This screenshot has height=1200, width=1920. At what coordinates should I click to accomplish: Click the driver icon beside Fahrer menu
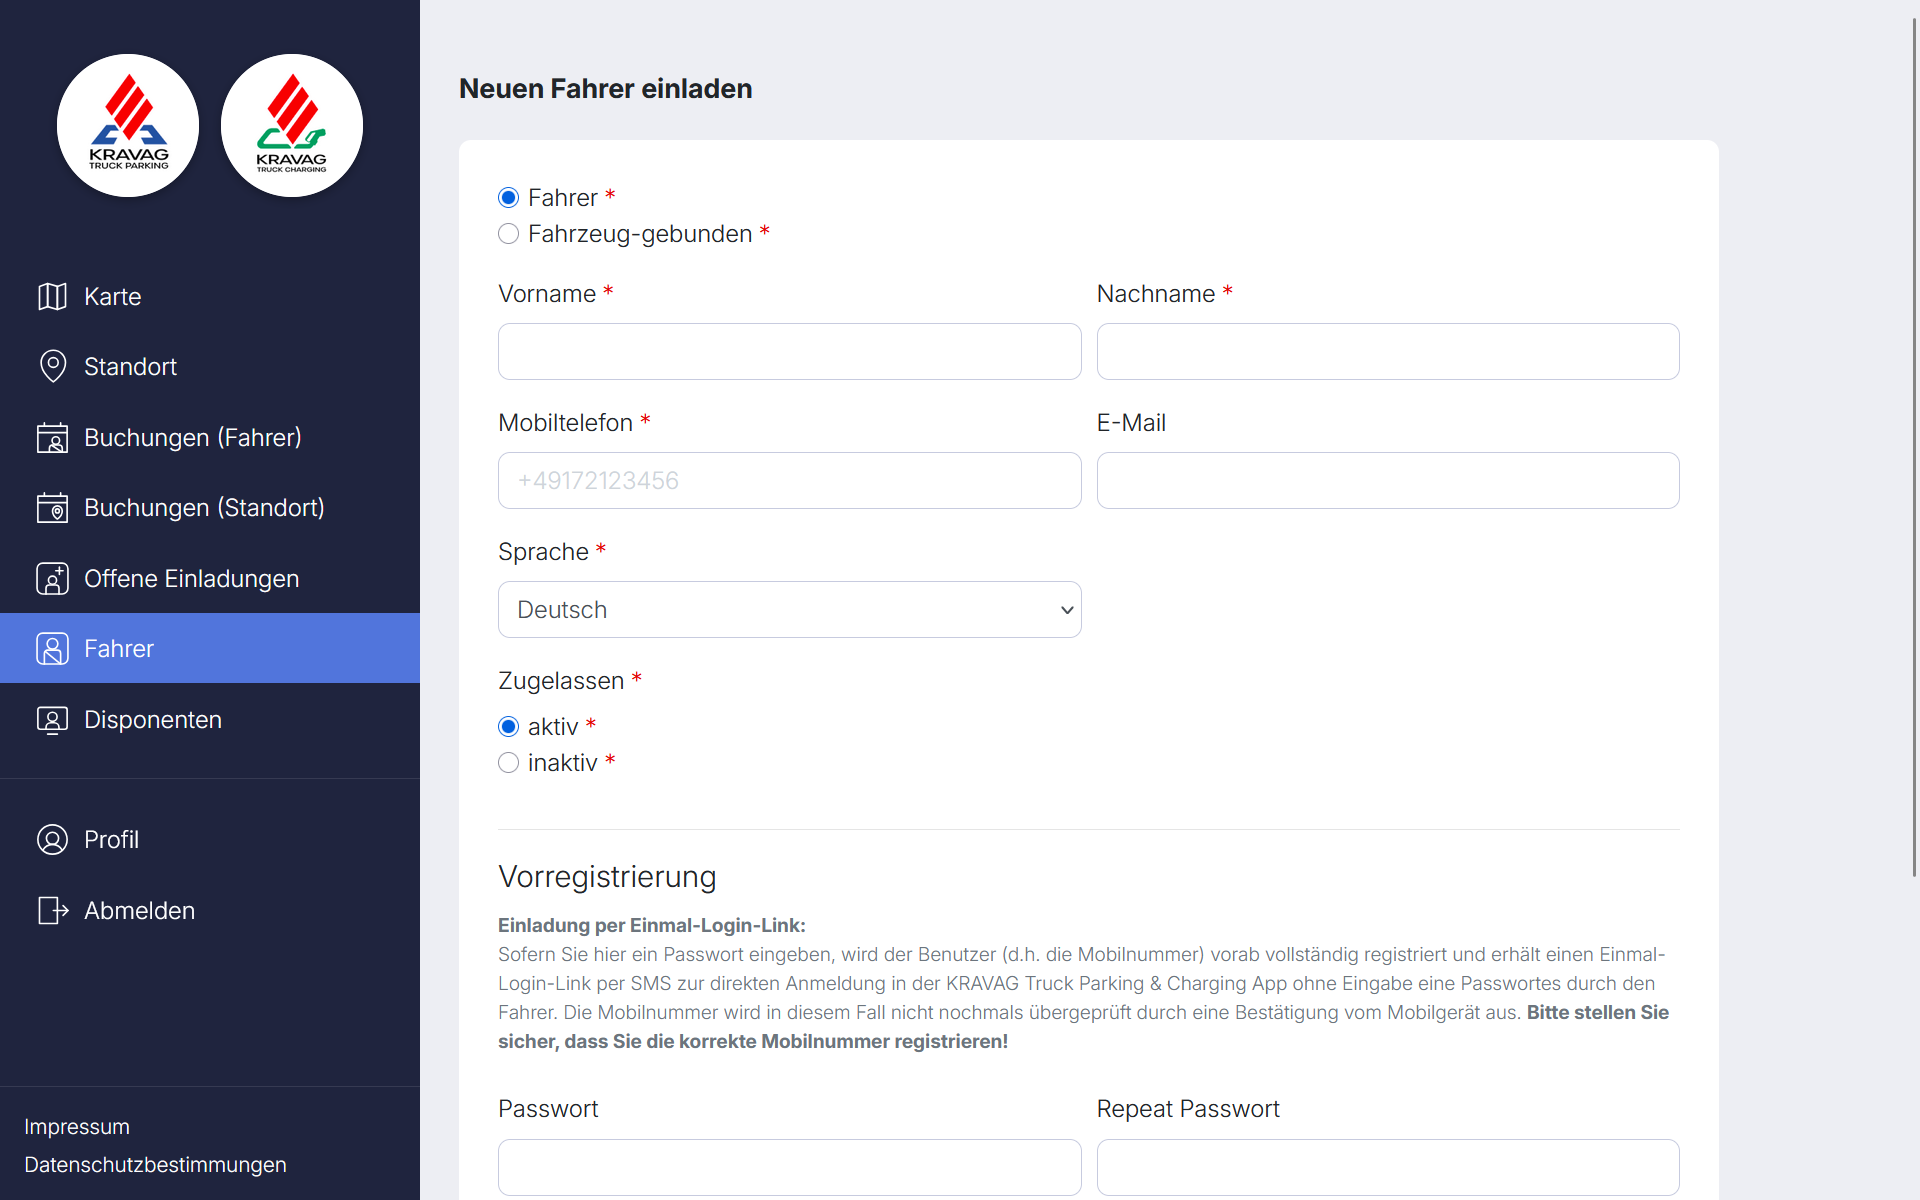point(52,648)
